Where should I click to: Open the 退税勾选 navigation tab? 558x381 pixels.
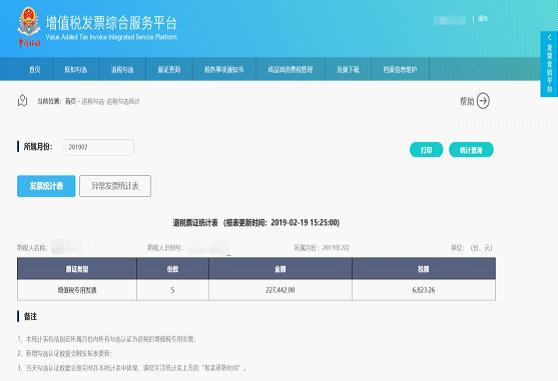tap(122, 69)
